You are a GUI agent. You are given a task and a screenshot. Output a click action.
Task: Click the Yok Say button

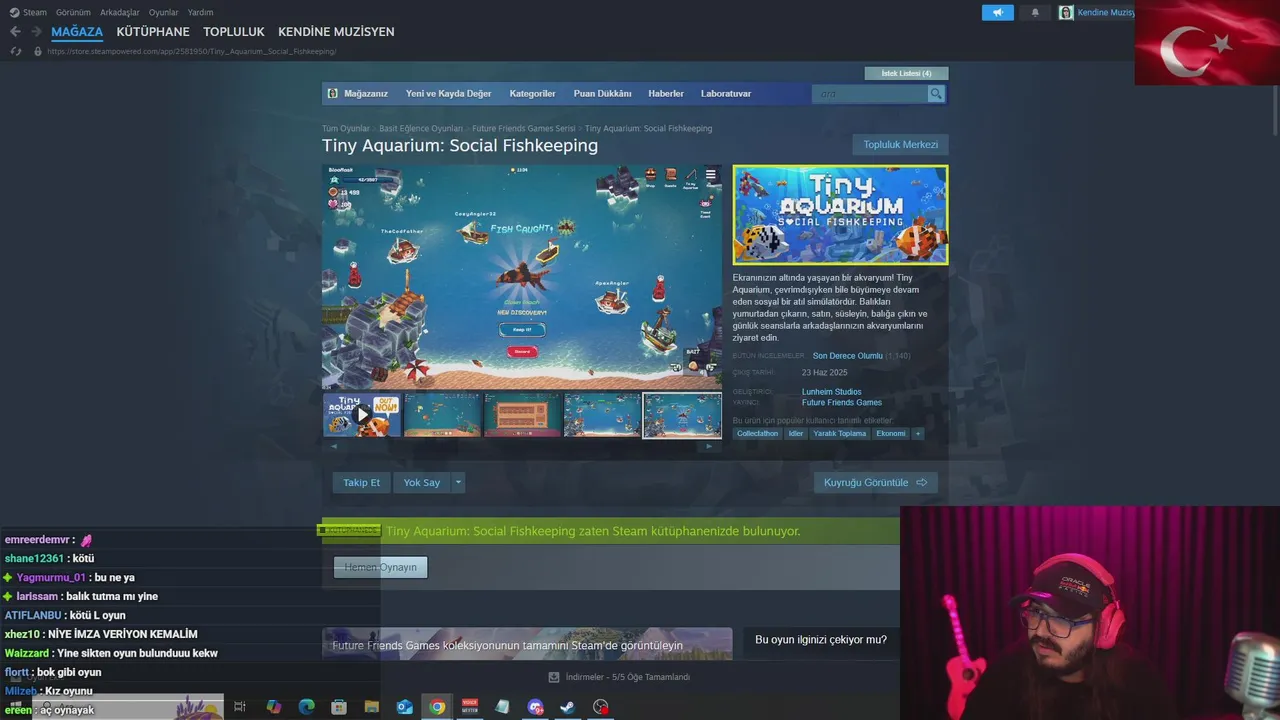point(422,483)
